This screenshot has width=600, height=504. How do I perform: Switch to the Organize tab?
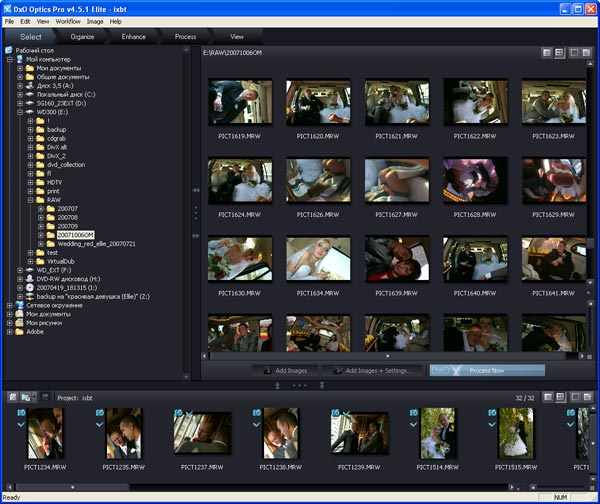click(82, 37)
